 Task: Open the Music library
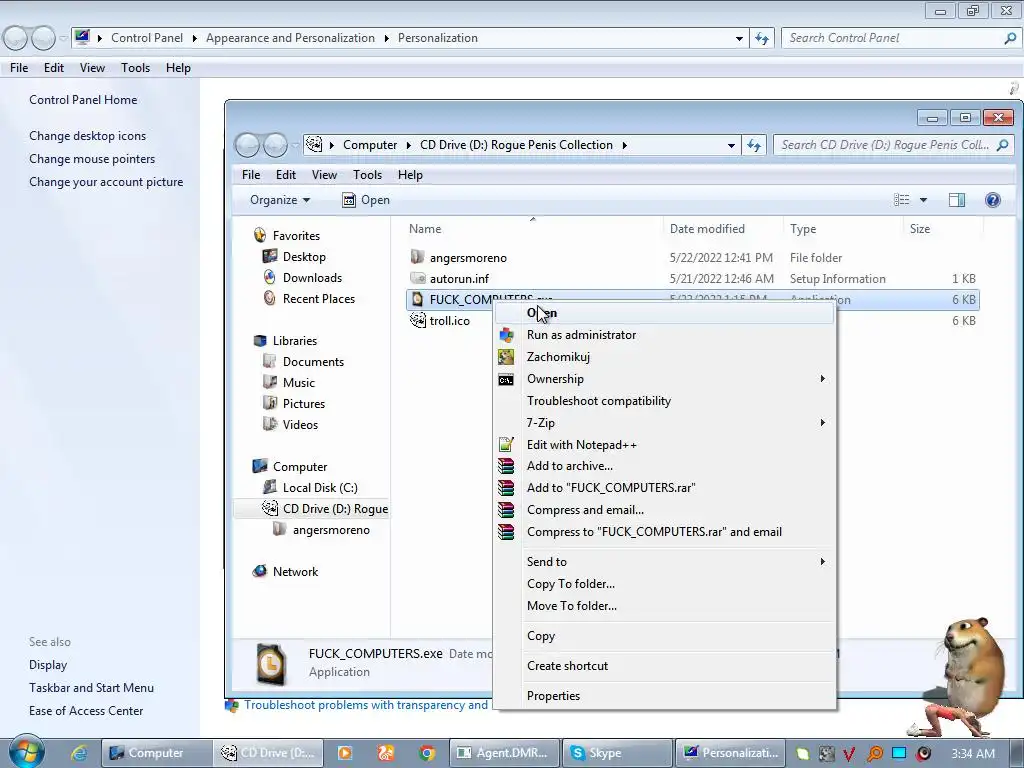[298, 383]
